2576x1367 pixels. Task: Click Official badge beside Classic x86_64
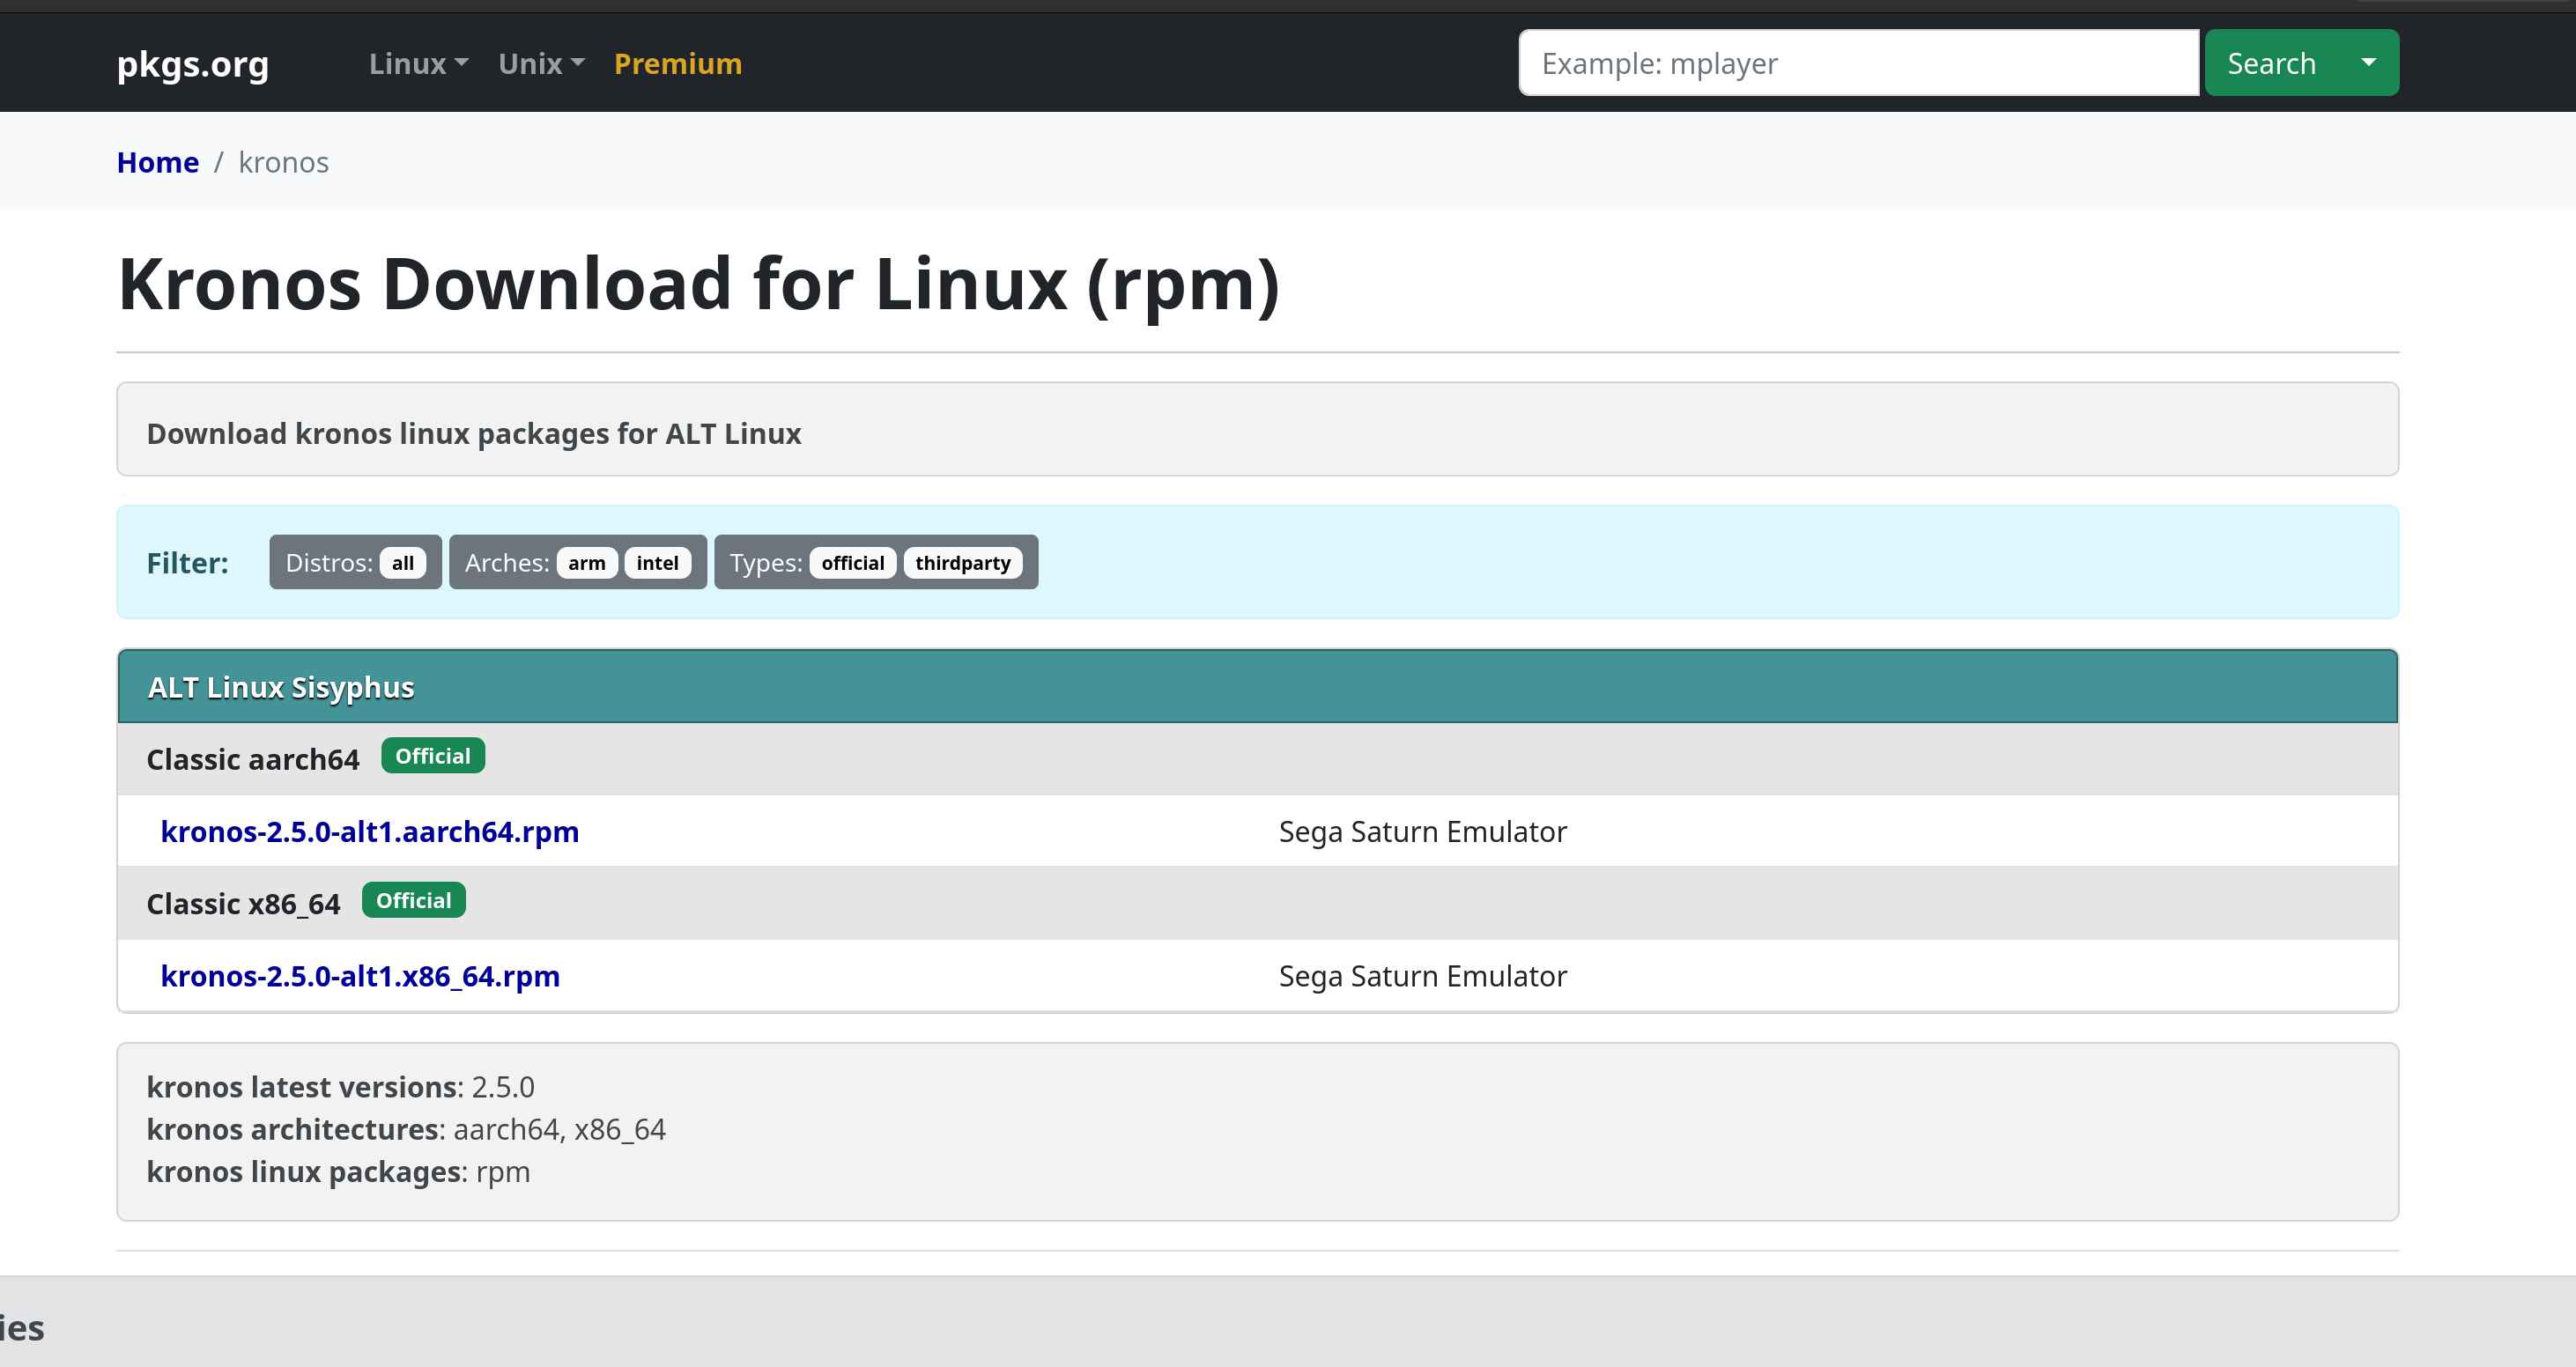413,900
